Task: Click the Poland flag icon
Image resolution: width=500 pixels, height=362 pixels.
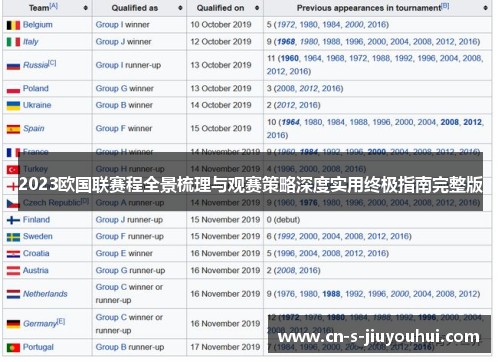Action: click(x=13, y=89)
